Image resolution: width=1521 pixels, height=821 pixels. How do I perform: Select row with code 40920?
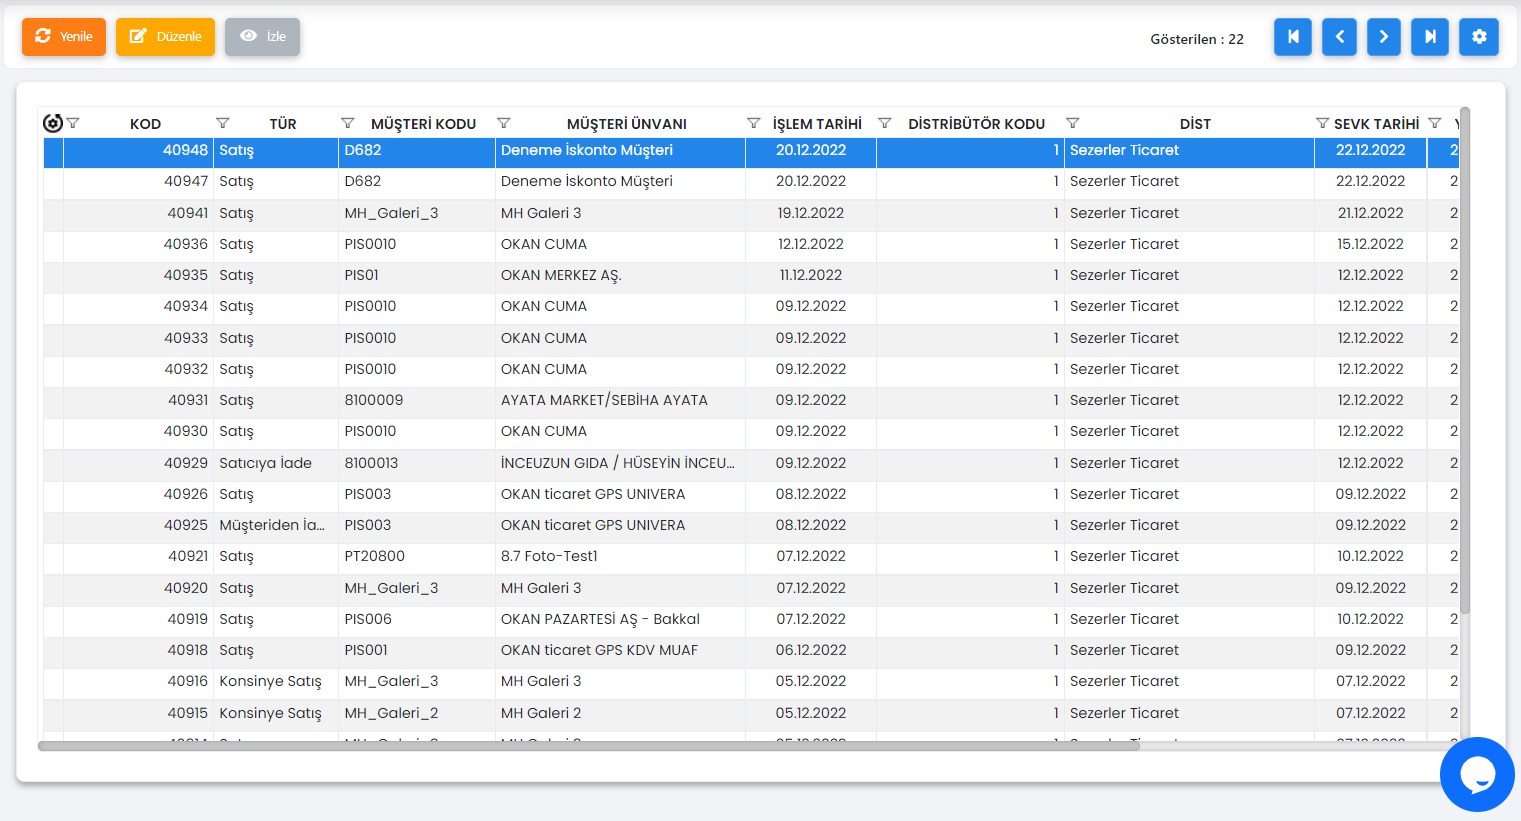751,588
